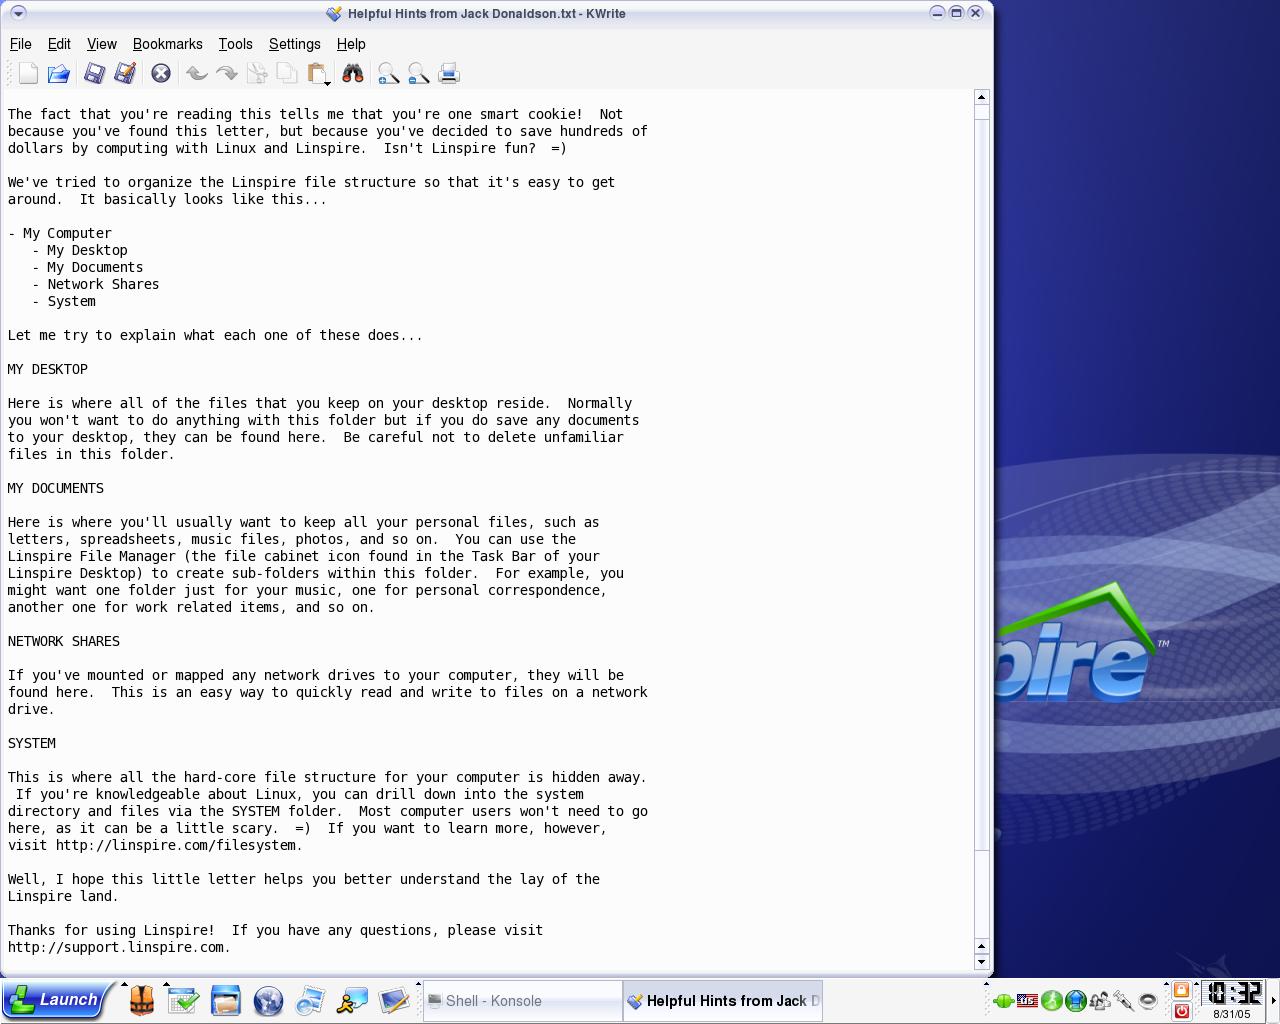This screenshot has height=1024, width=1280.
Task: Click the '- System' list line
Action: (64, 301)
